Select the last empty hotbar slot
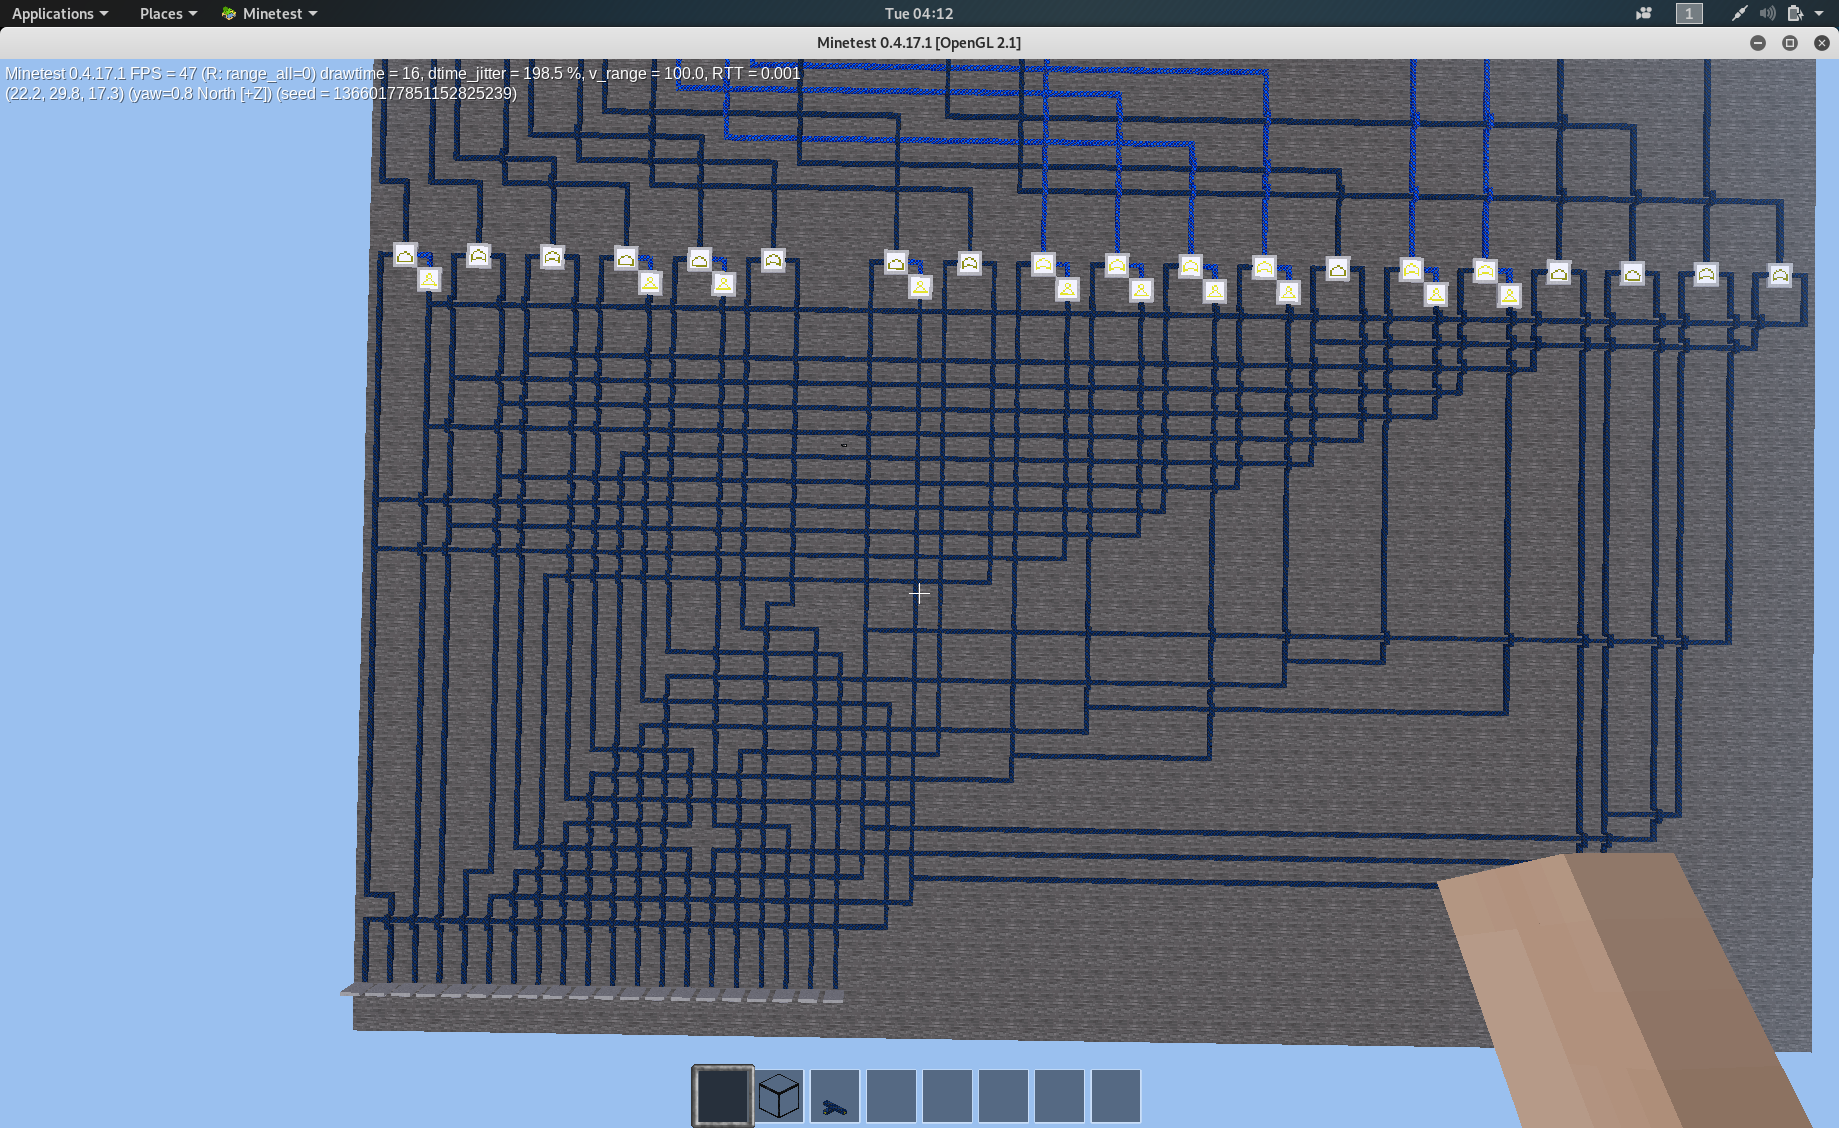1839x1128 pixels. point(1115,1096)
